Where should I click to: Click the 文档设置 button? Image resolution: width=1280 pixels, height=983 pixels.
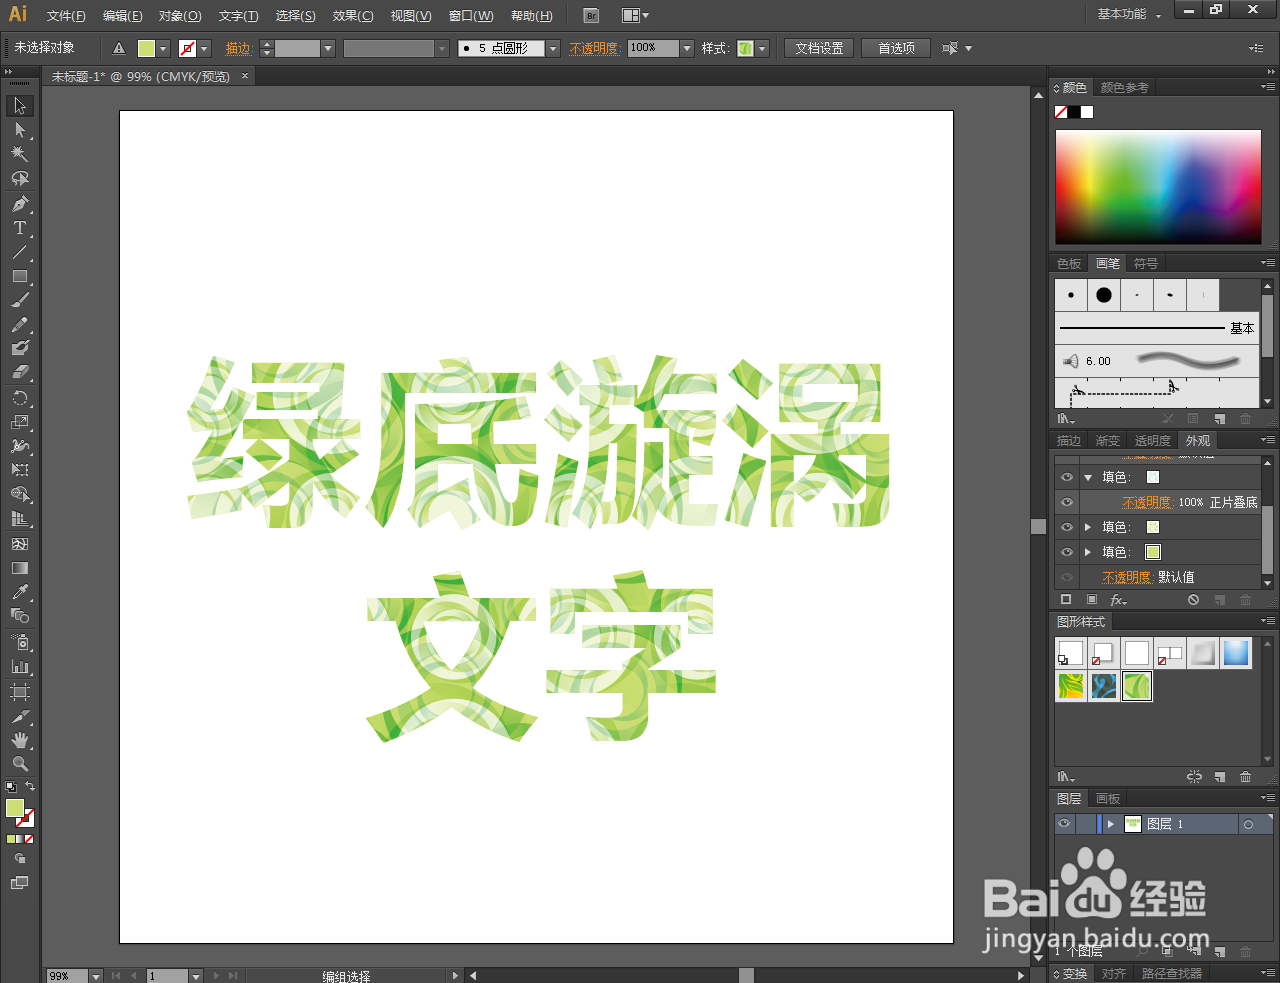818,47
